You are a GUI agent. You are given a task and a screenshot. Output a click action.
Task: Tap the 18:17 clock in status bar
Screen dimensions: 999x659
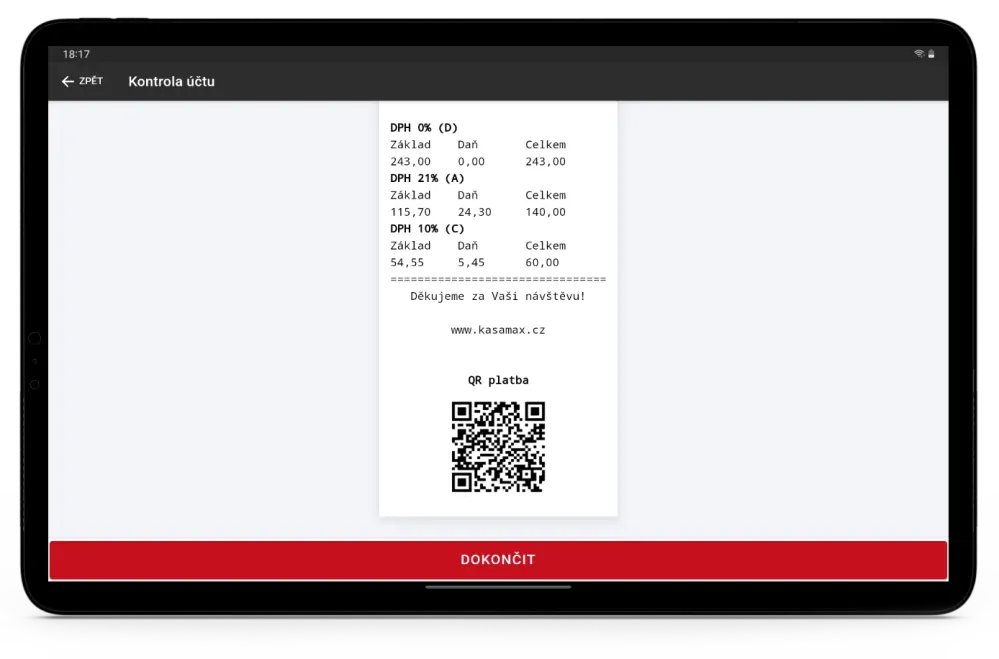(x=76, y=54)
